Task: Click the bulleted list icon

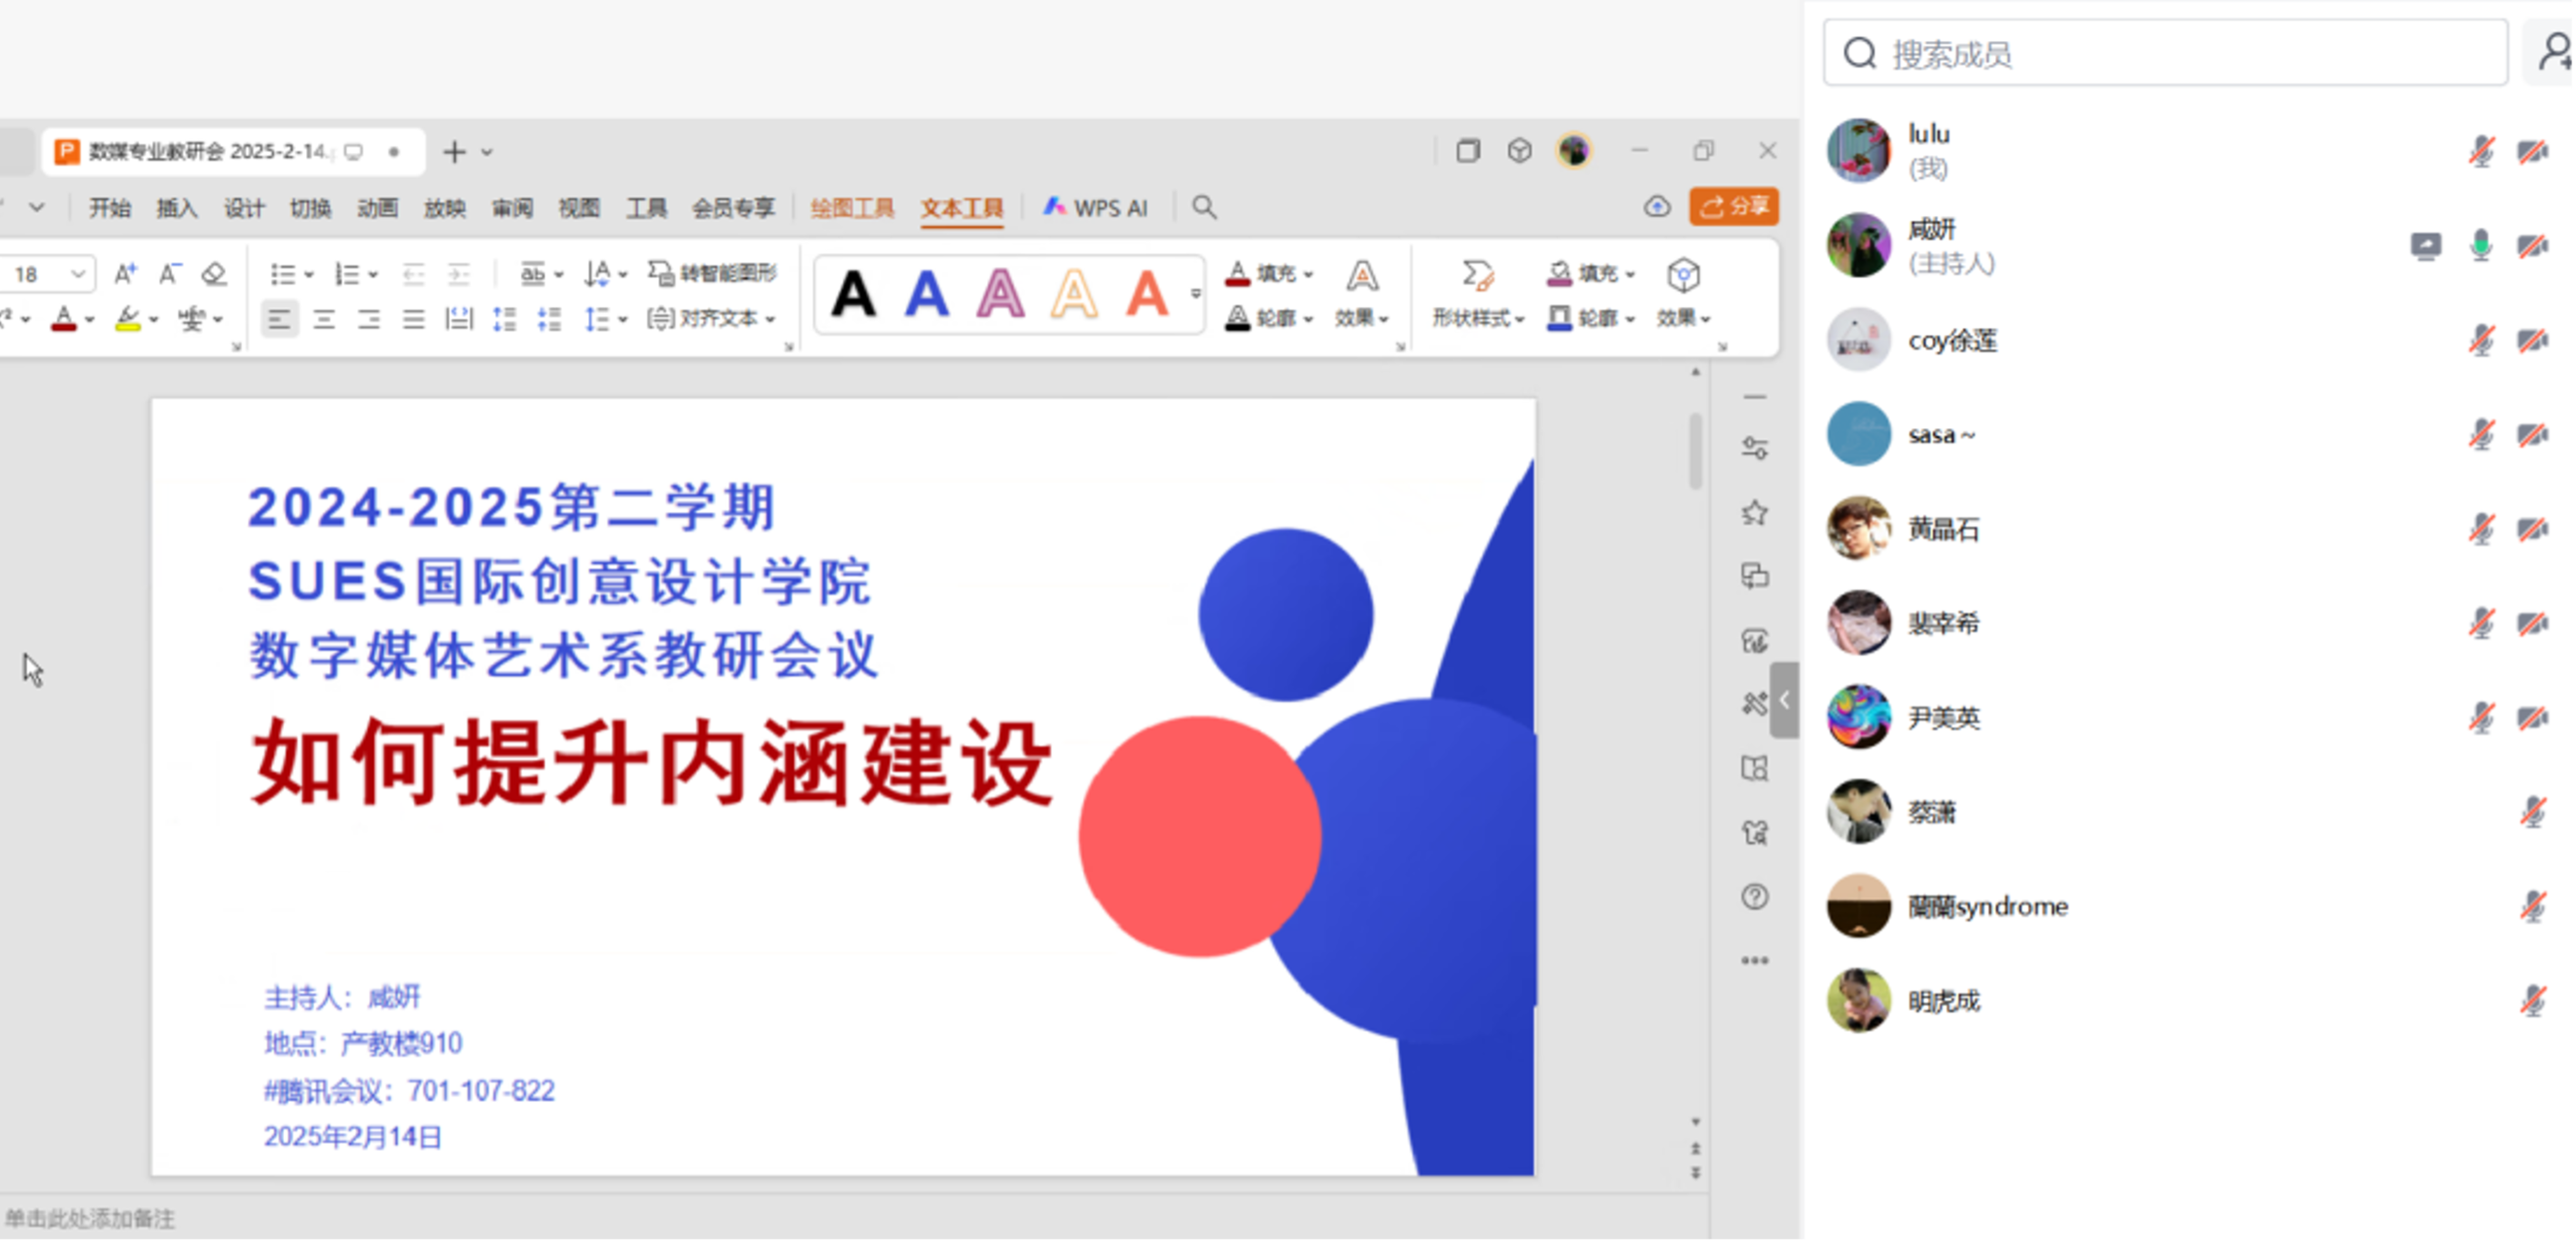Action: 284,273
